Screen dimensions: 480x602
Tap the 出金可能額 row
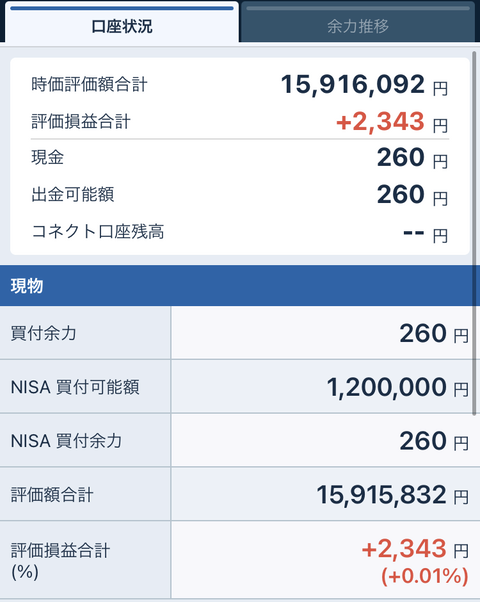pos(240,194)
